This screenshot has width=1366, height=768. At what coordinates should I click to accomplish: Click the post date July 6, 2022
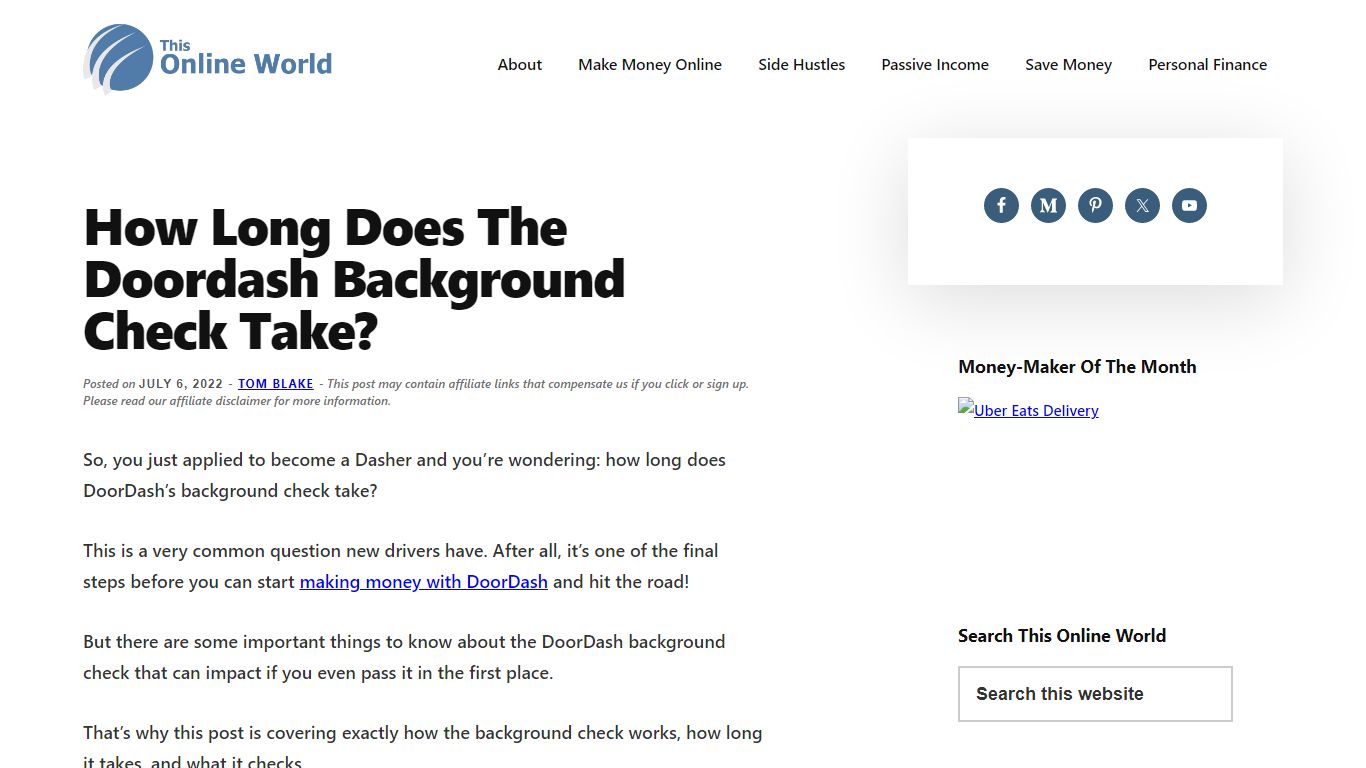pos(181,384)
